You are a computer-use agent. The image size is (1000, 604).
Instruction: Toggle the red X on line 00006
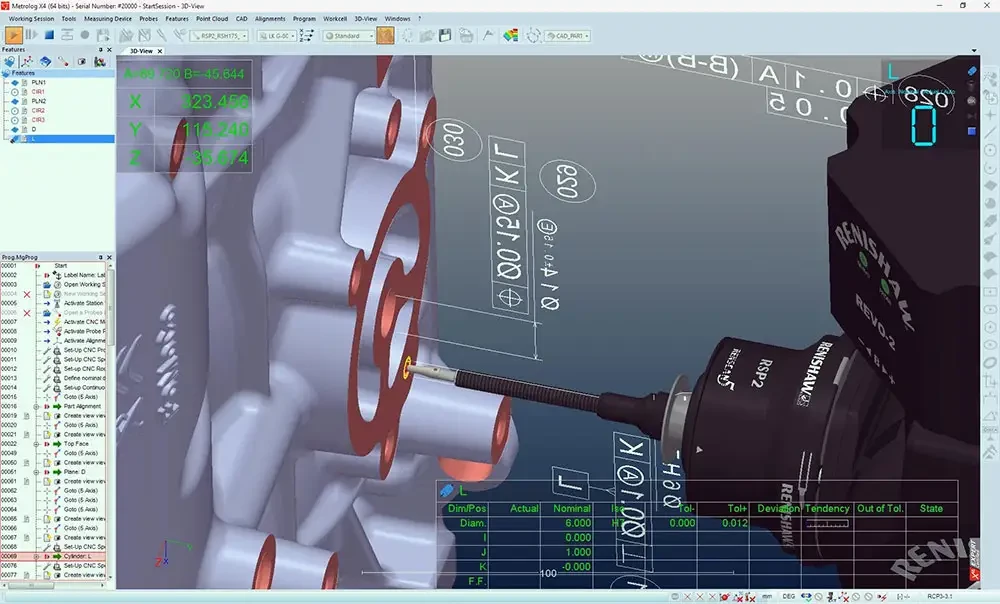coord(27,313)
